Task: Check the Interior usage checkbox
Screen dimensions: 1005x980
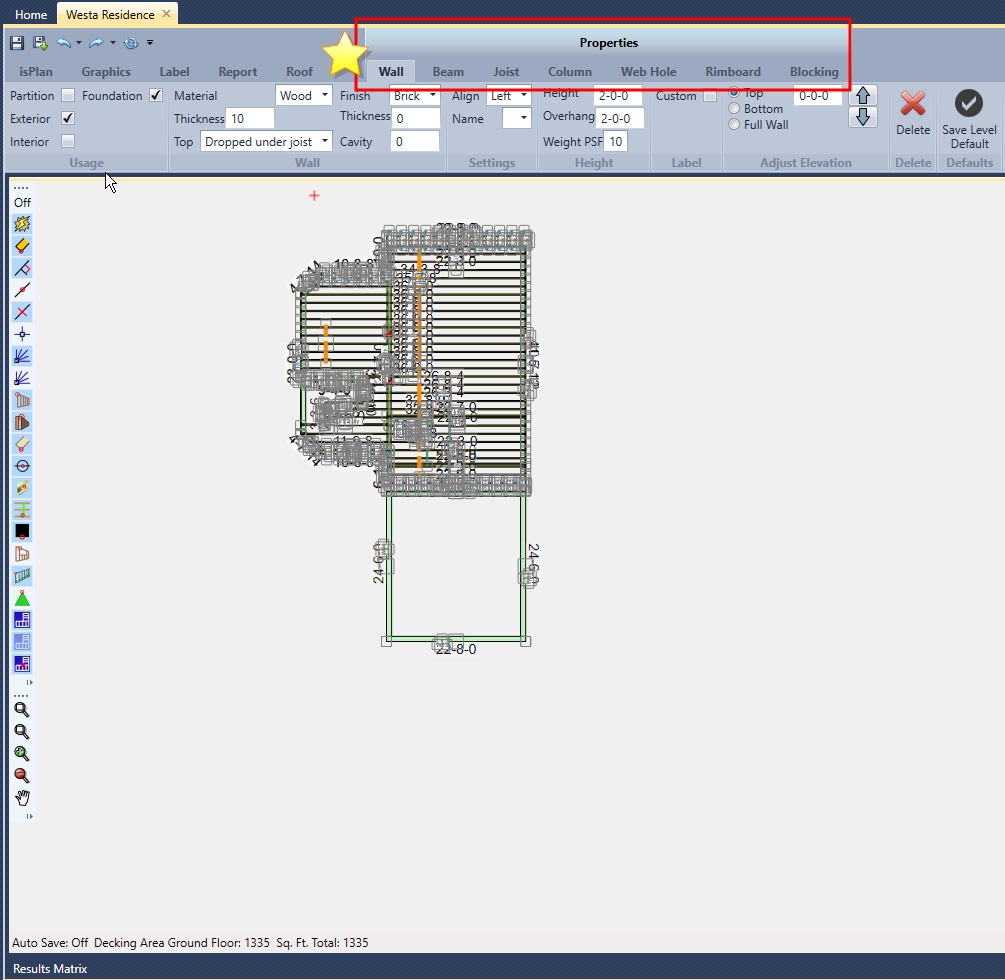Action: [68, 142]
